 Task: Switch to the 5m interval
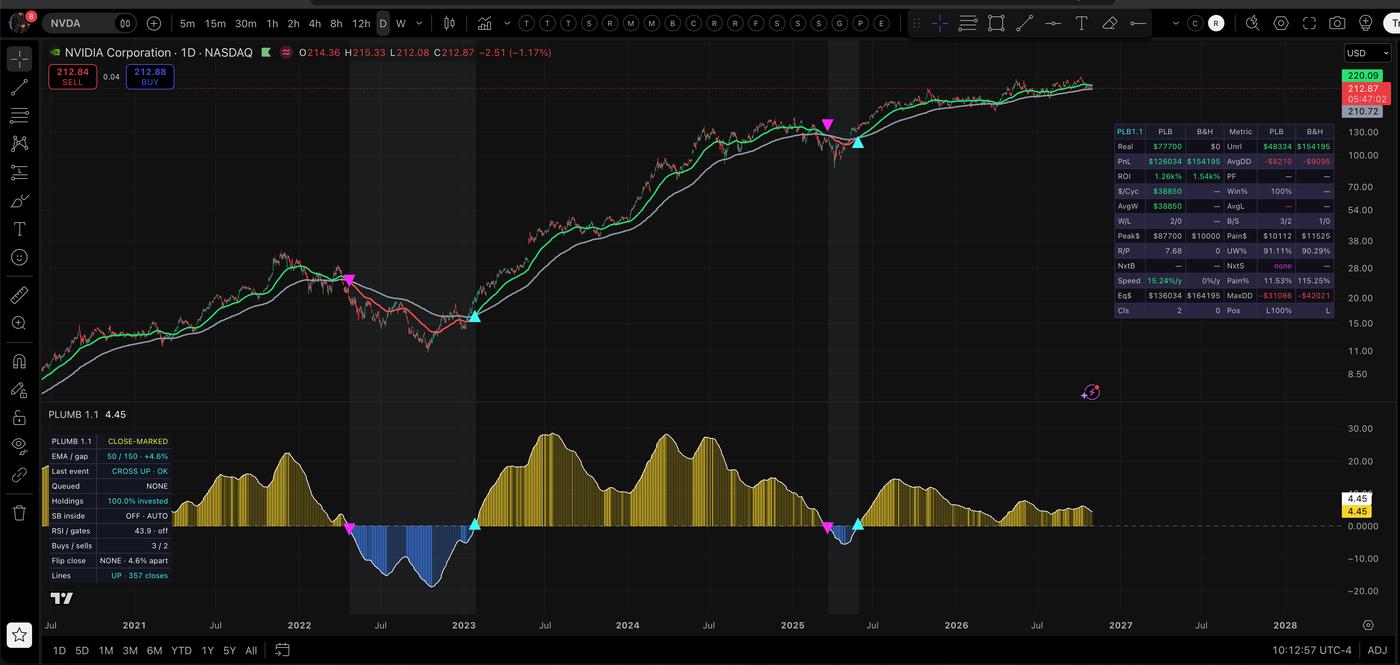point(187,23)
